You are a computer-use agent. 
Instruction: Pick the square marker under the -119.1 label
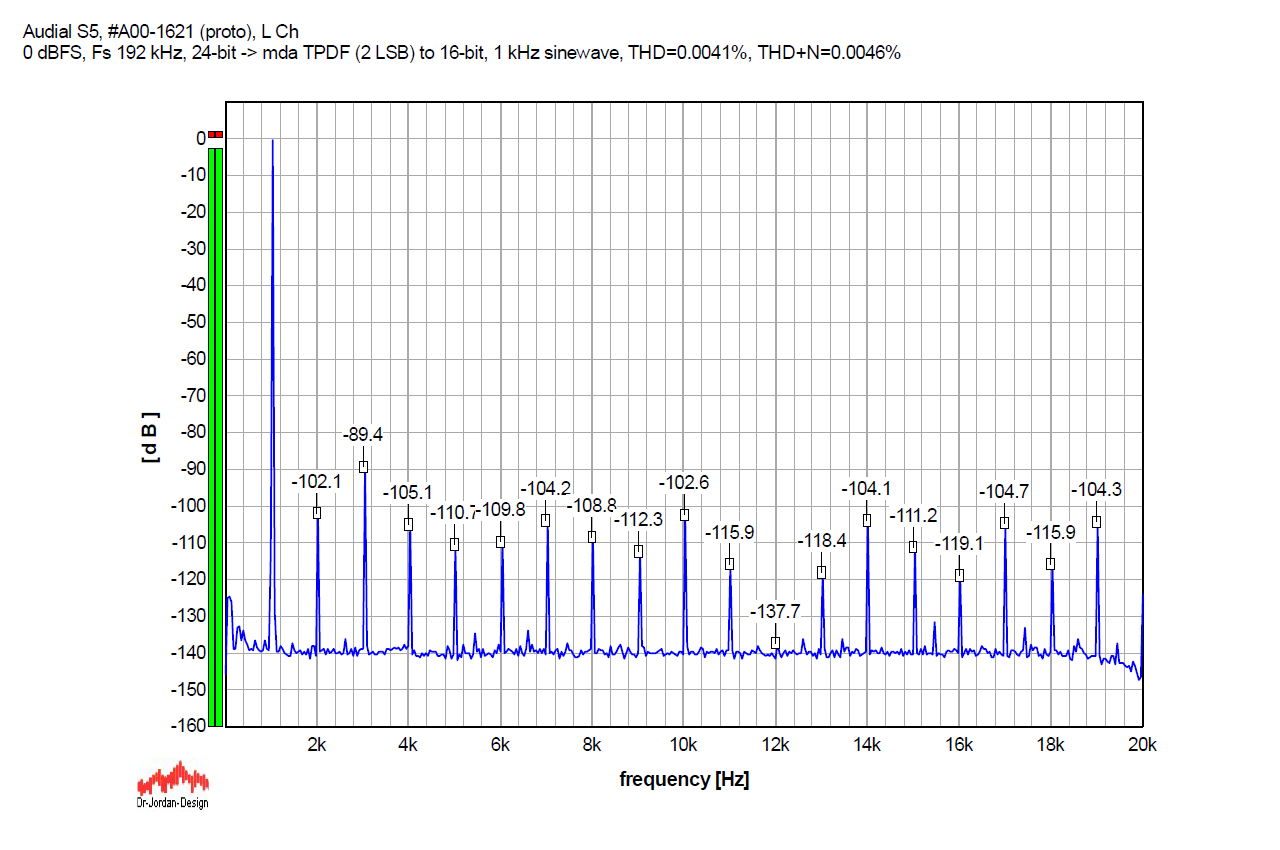pos(959,576)
